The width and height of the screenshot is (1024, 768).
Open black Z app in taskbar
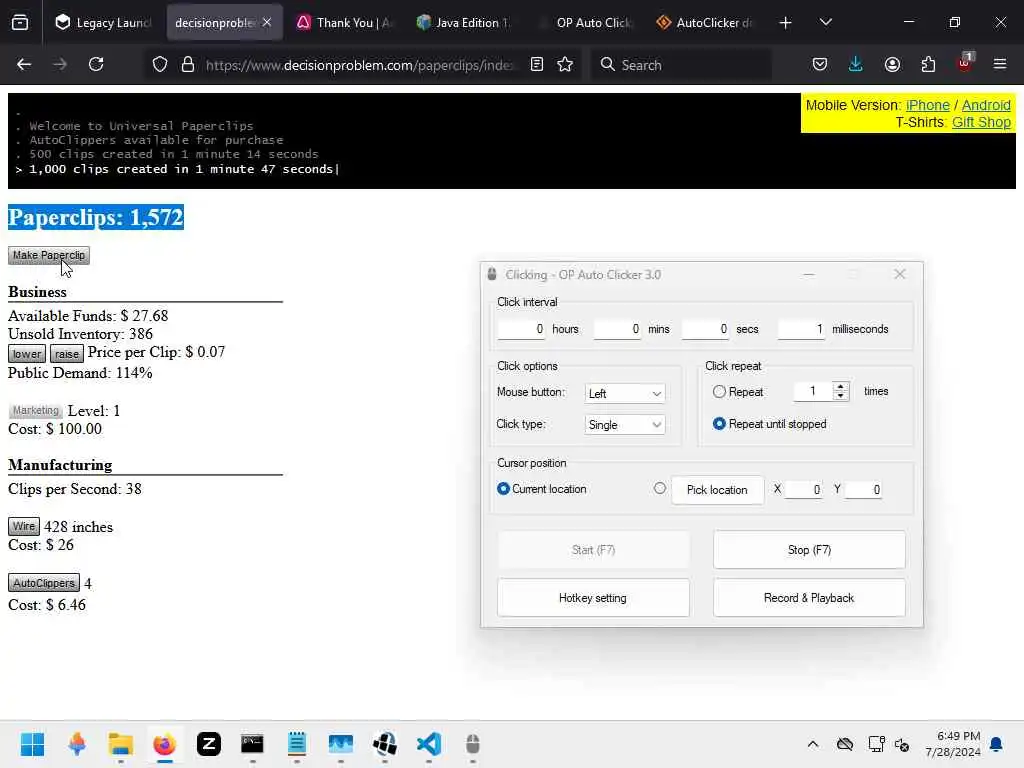tap(209, 744)
